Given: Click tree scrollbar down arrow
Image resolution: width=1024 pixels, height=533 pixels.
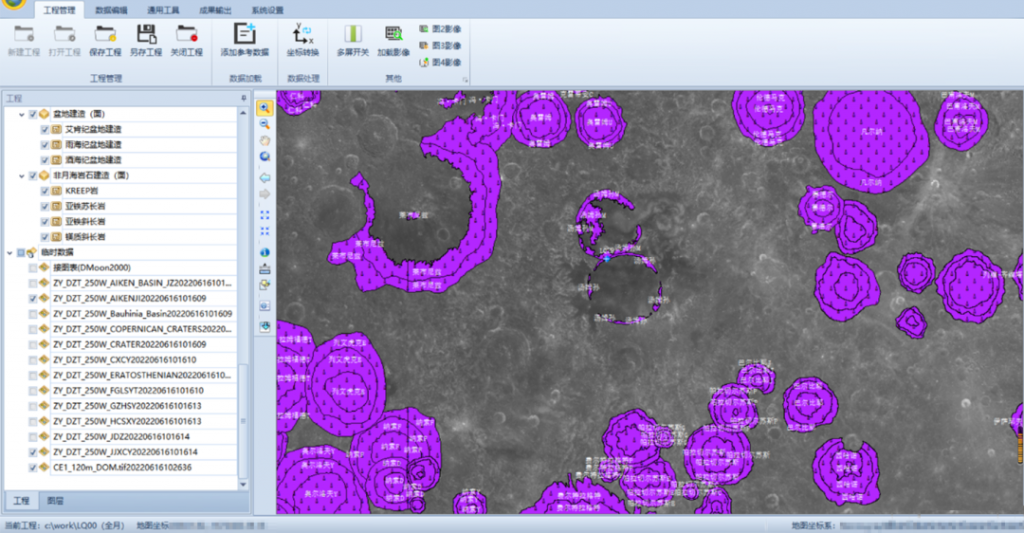Looking at the screenshot, I should [244, 485].
